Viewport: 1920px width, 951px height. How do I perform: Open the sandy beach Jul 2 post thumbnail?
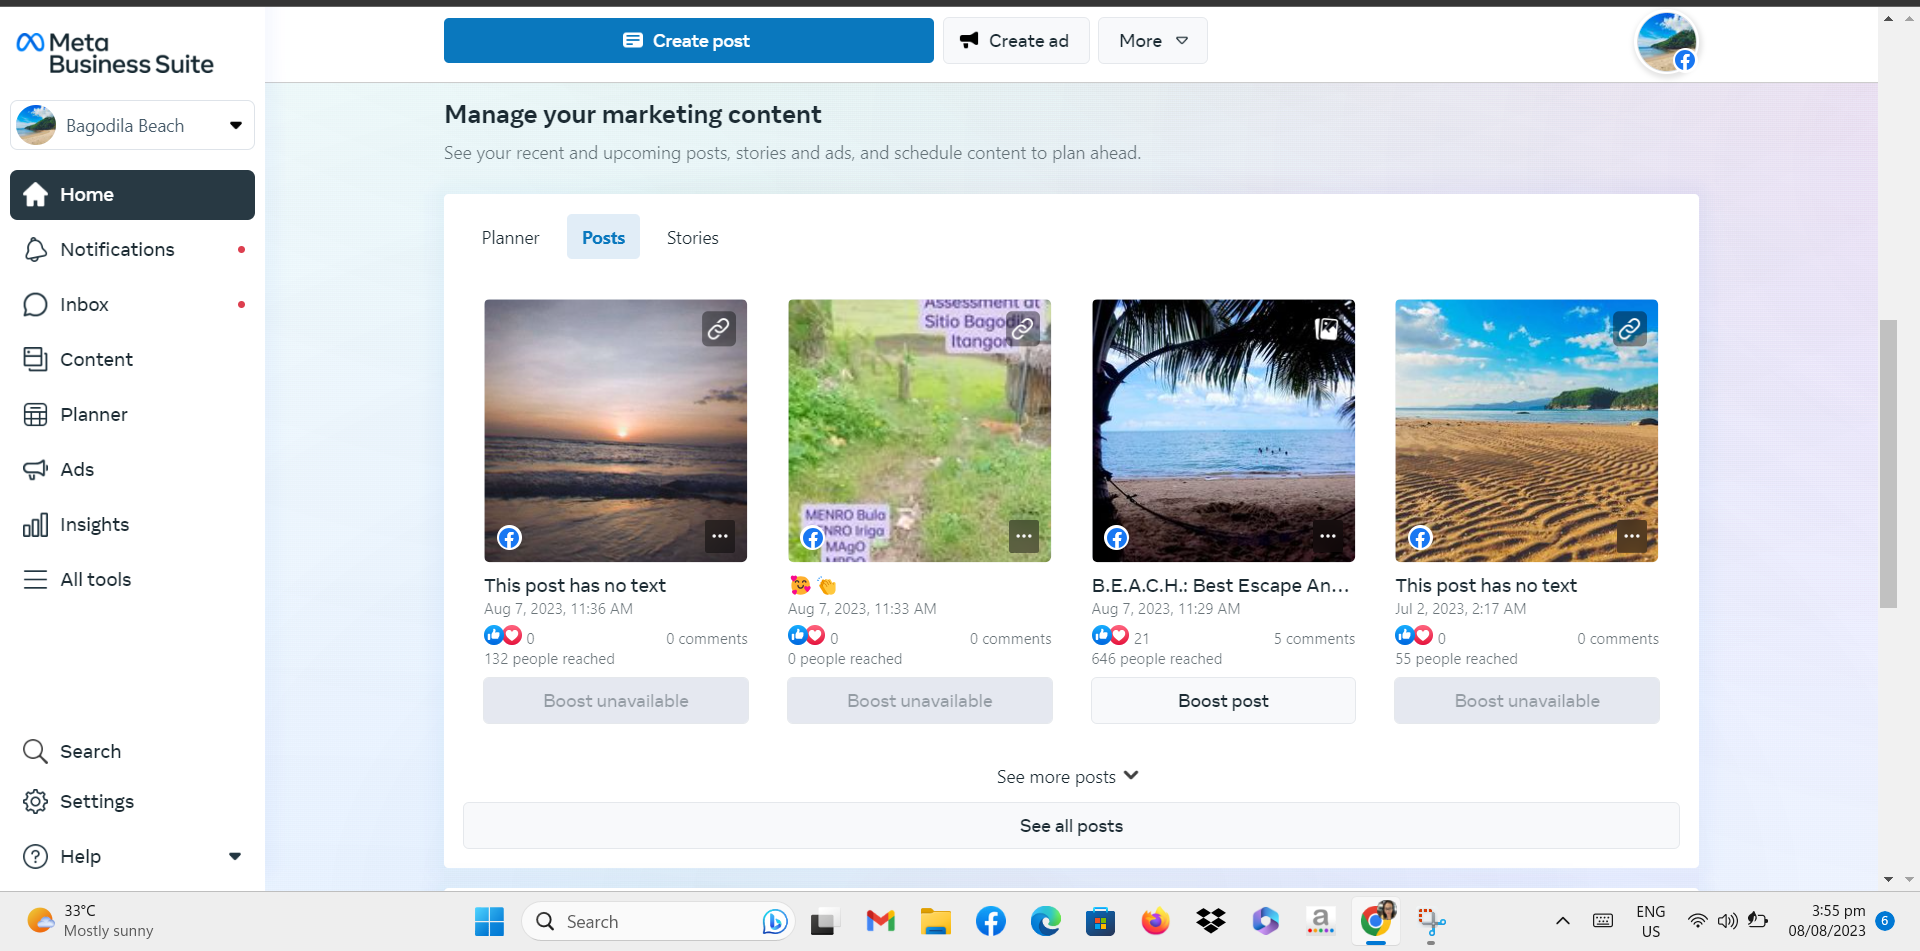(x=1526, y=431)
